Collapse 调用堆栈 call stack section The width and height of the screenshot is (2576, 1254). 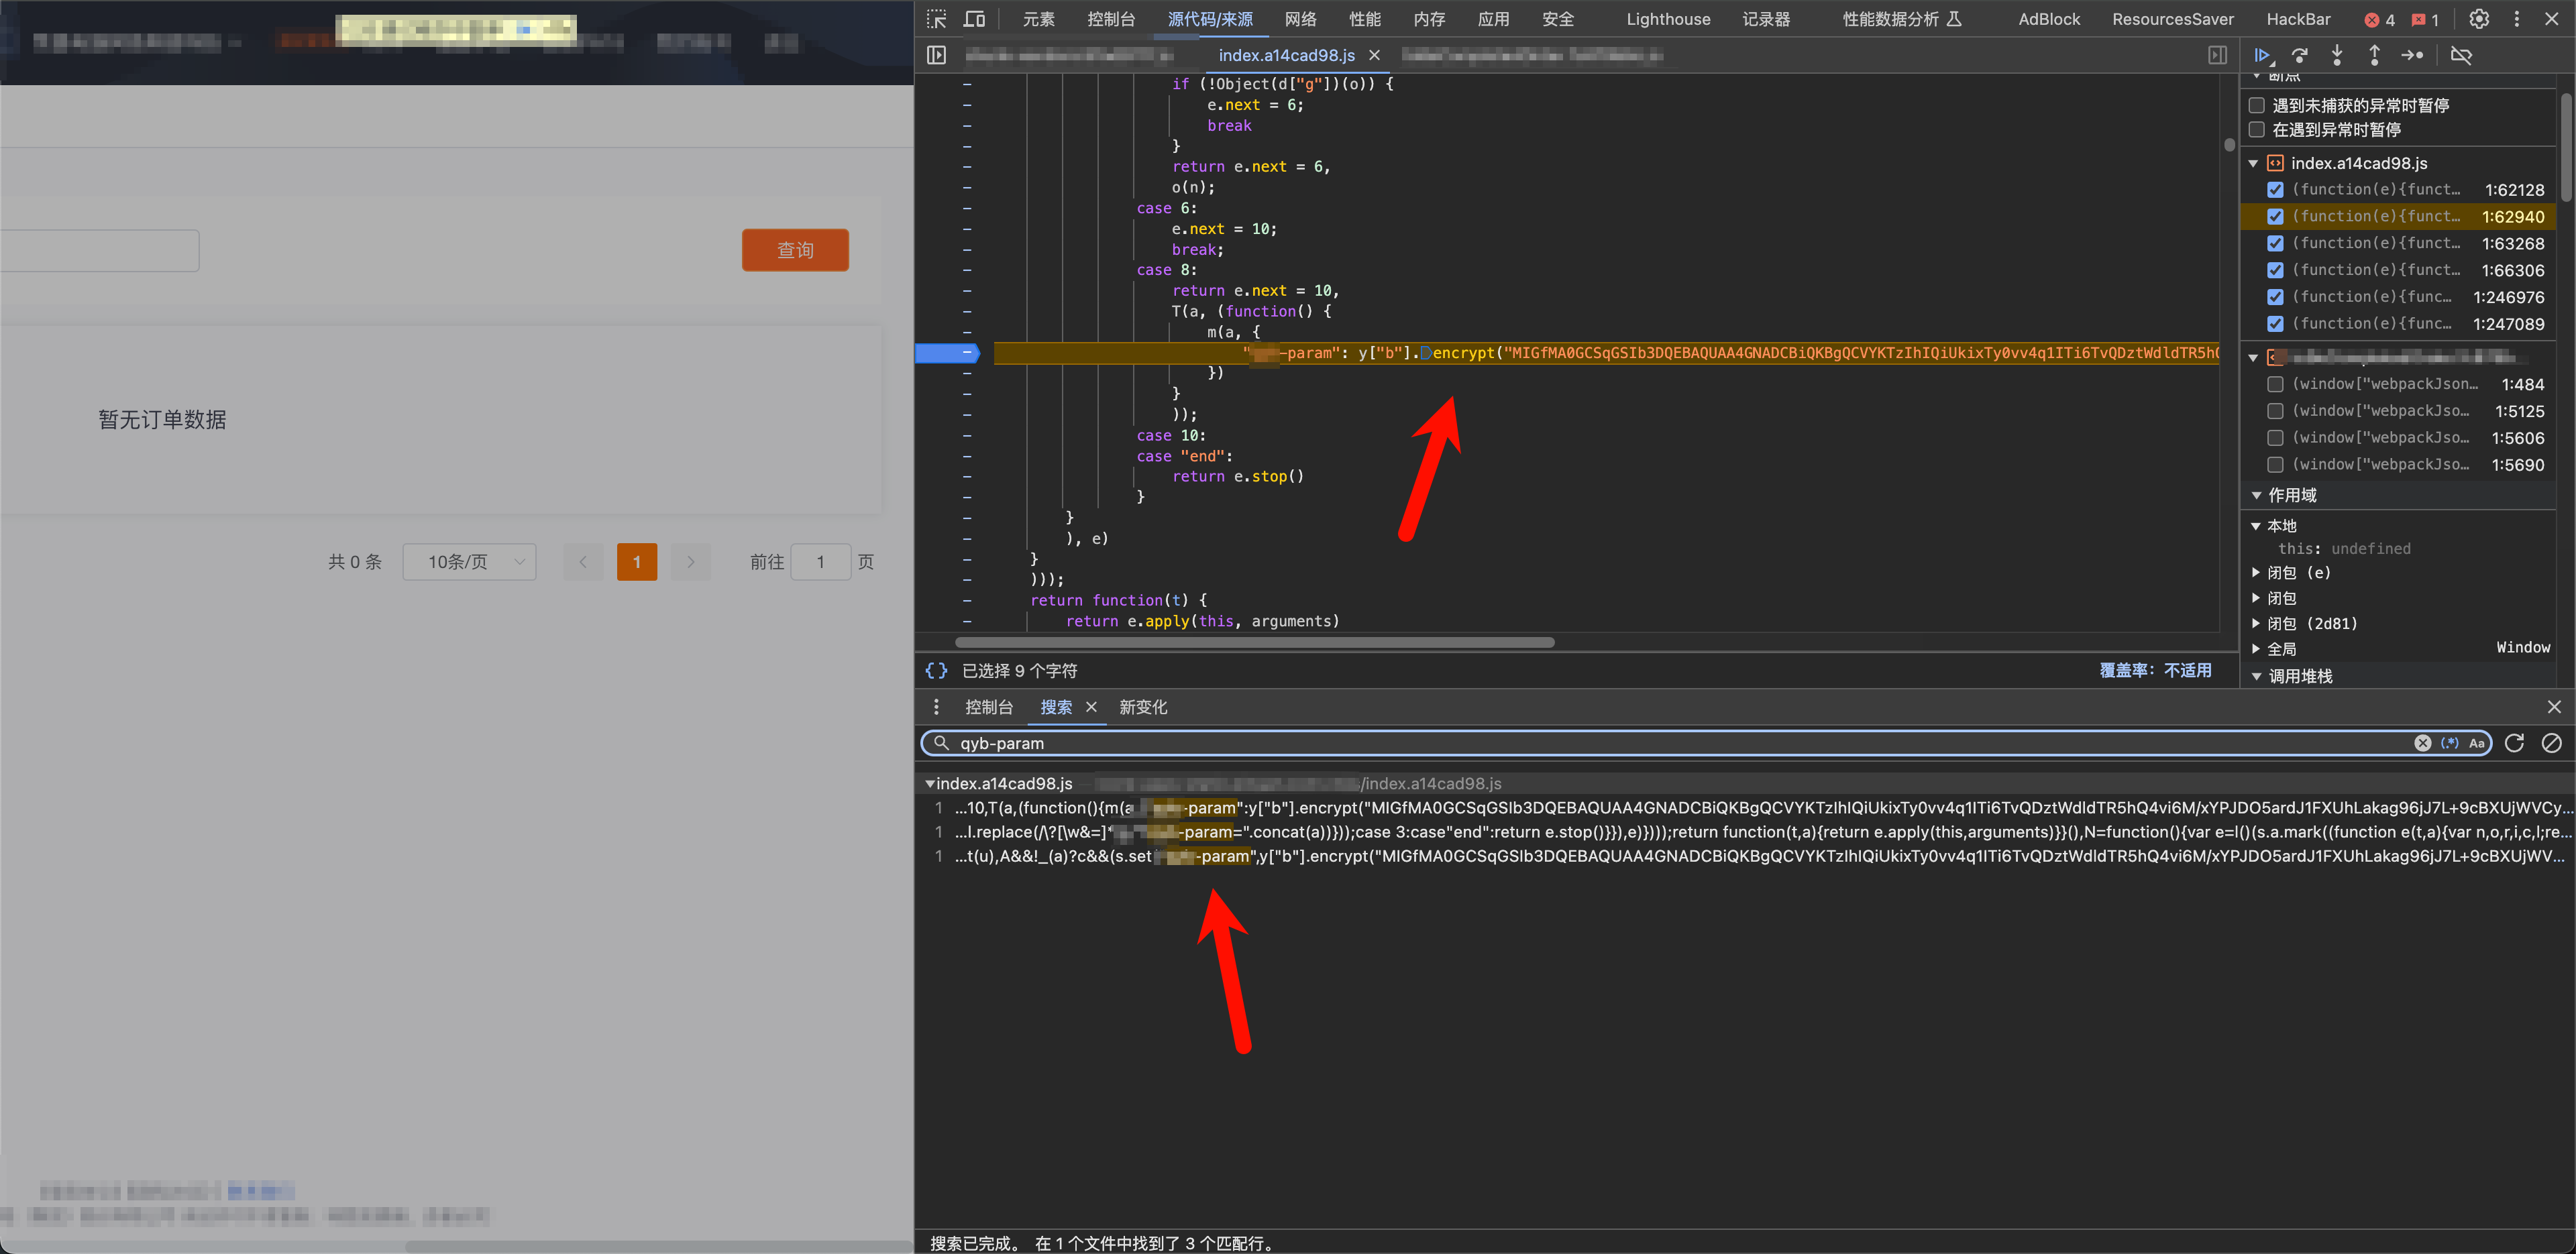(2257, 677)
